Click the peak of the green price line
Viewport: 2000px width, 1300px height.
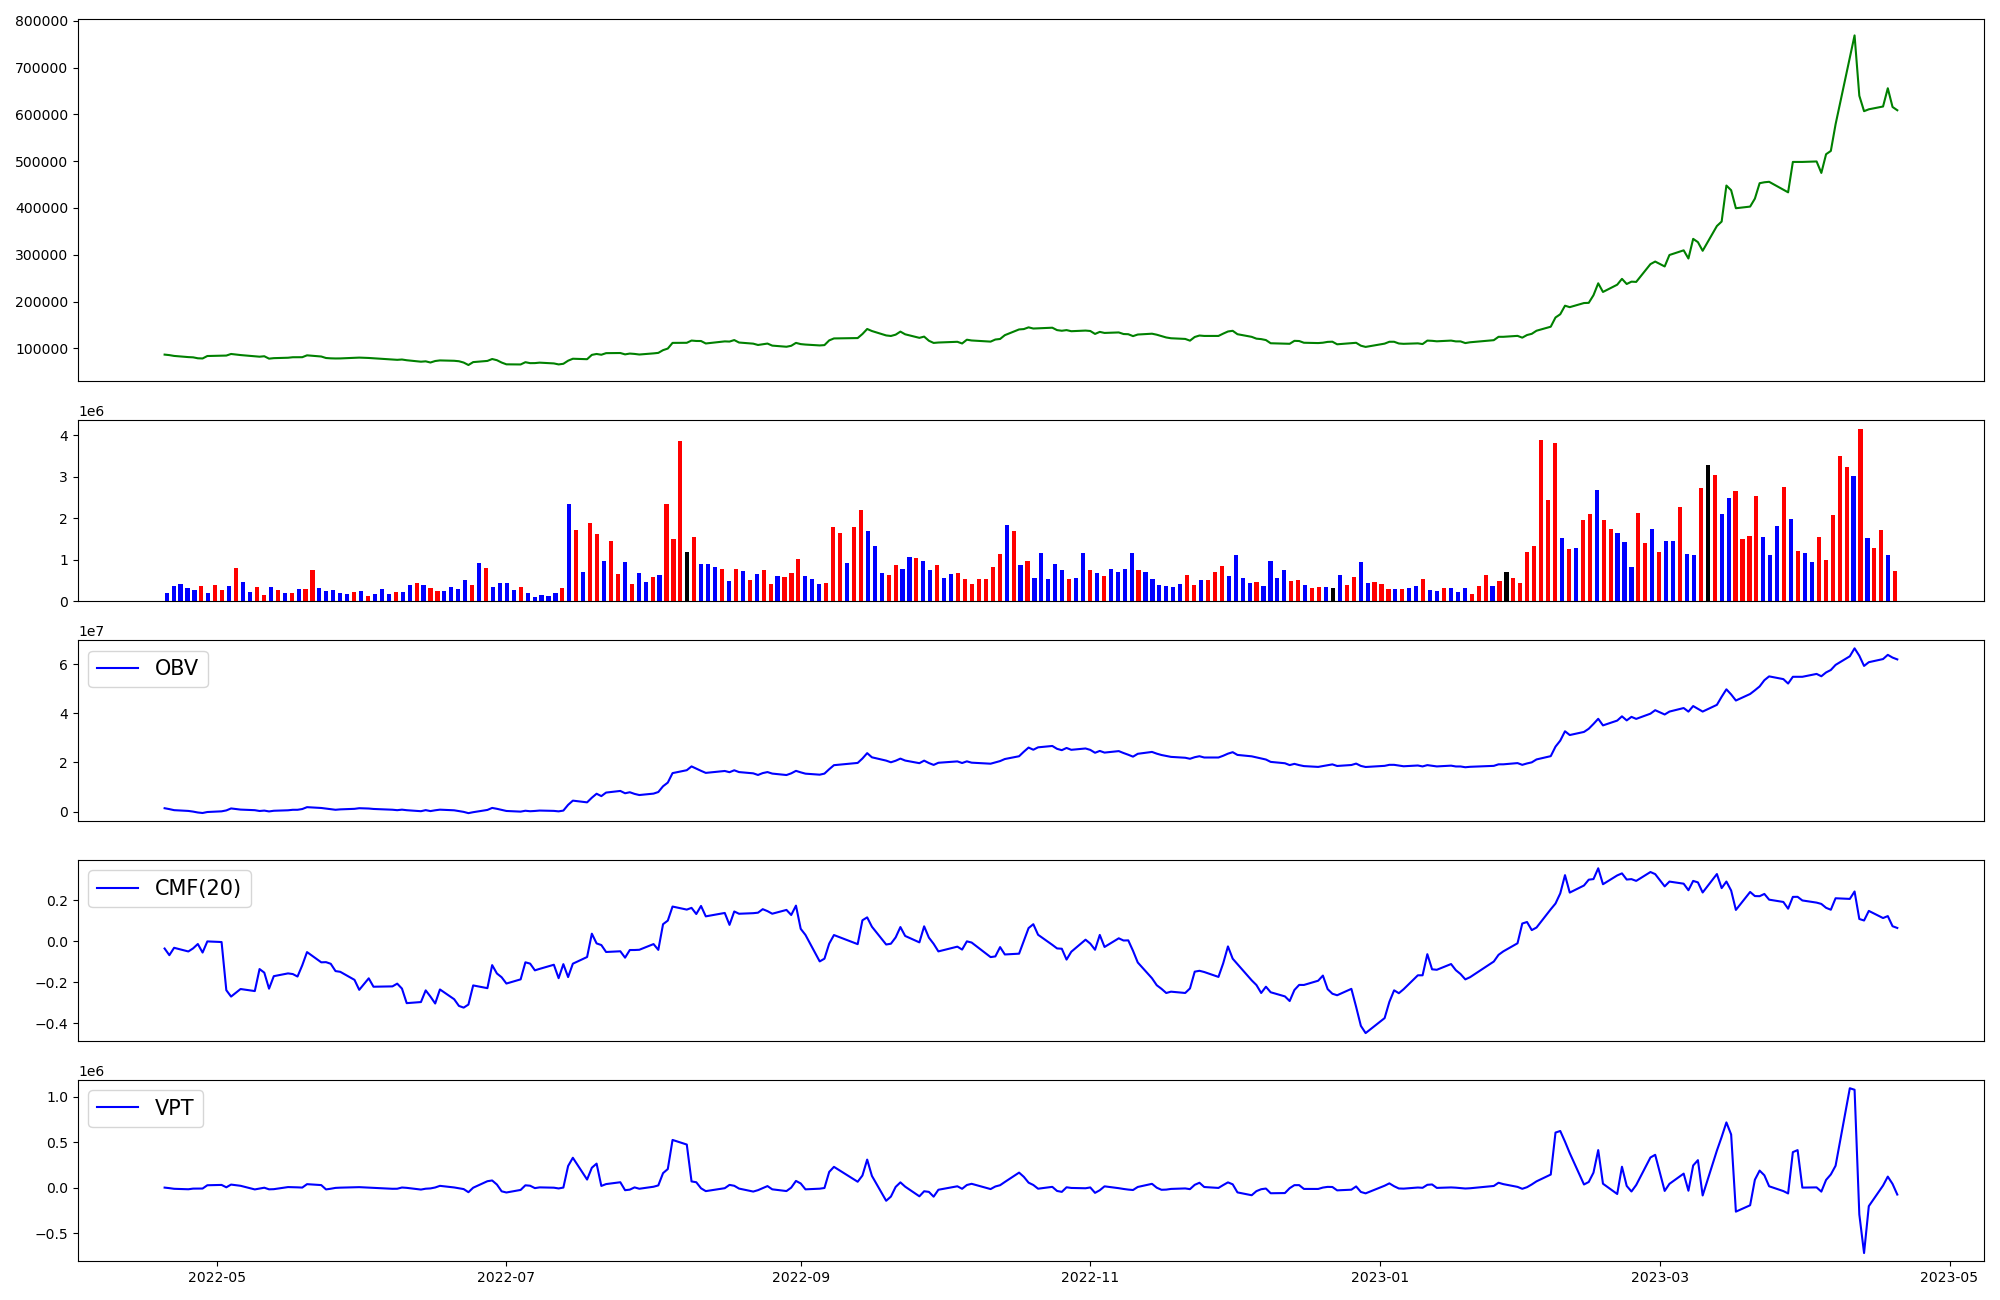1854,36
